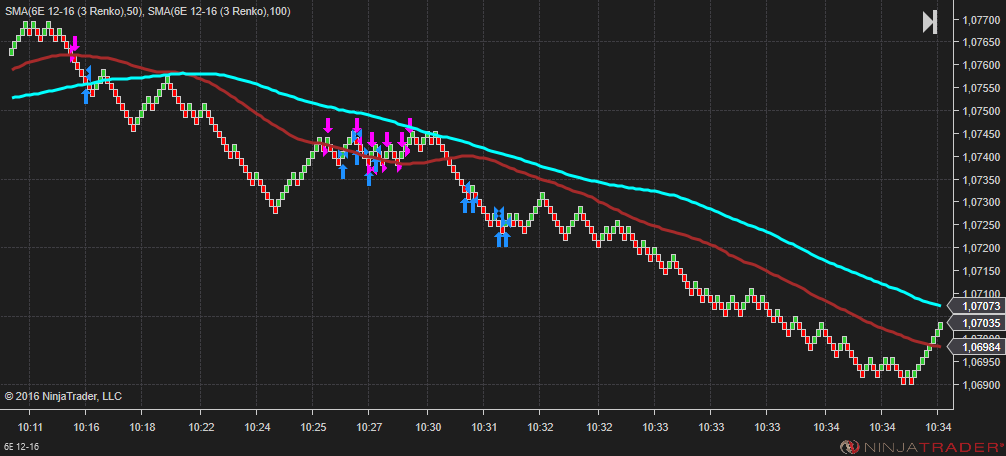The height and width of the screenshot is (456, 1006).
Task: Click the SMA 50 price marker 1,06984
Action: click(976, 347)
